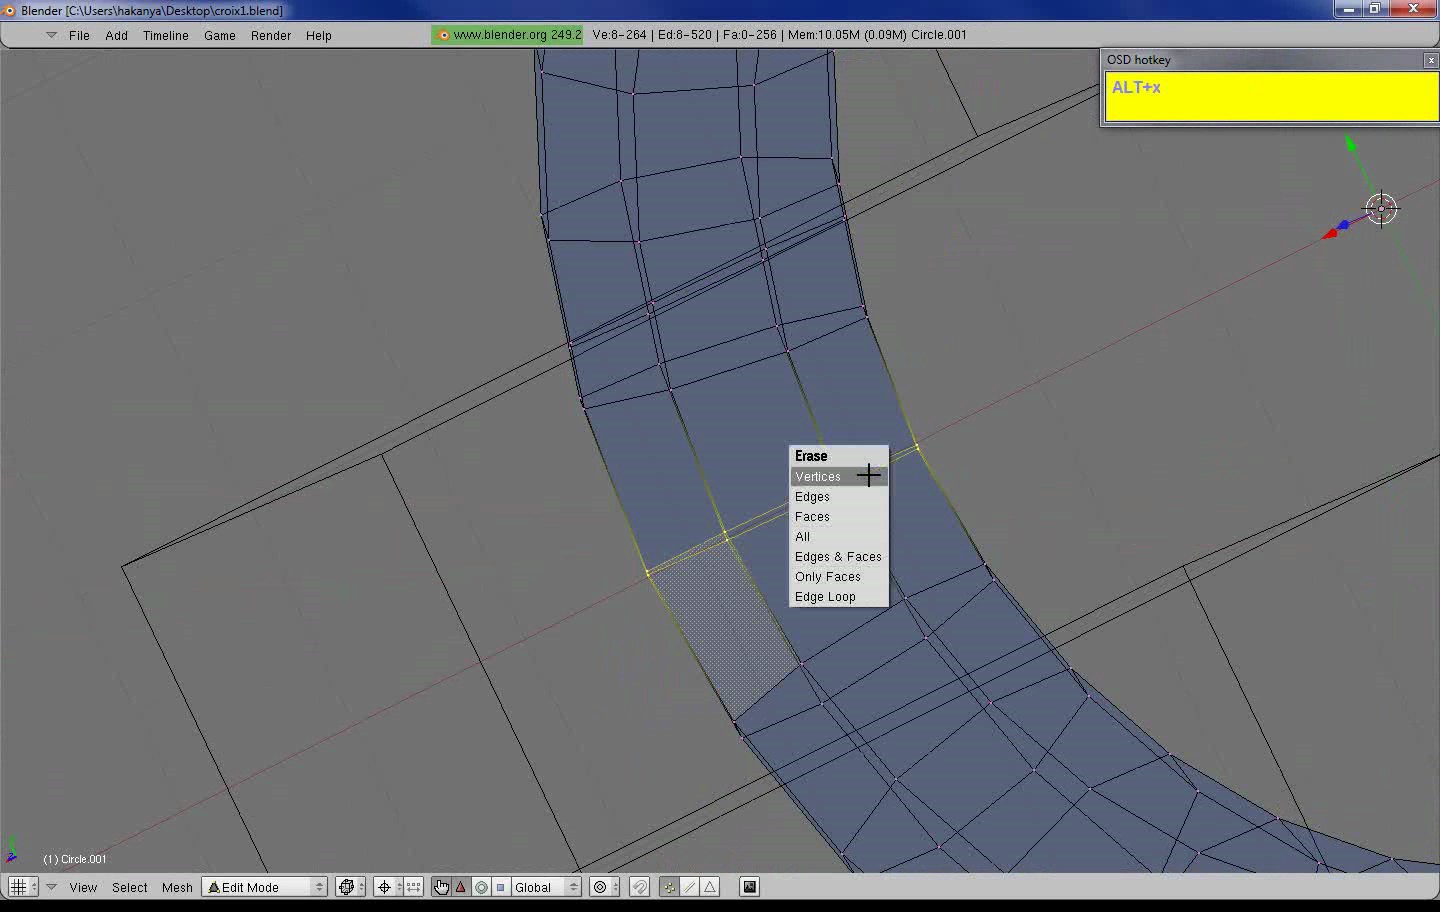Choose All in the Erase menu
1440x912 pixels.
click(839, 537)
